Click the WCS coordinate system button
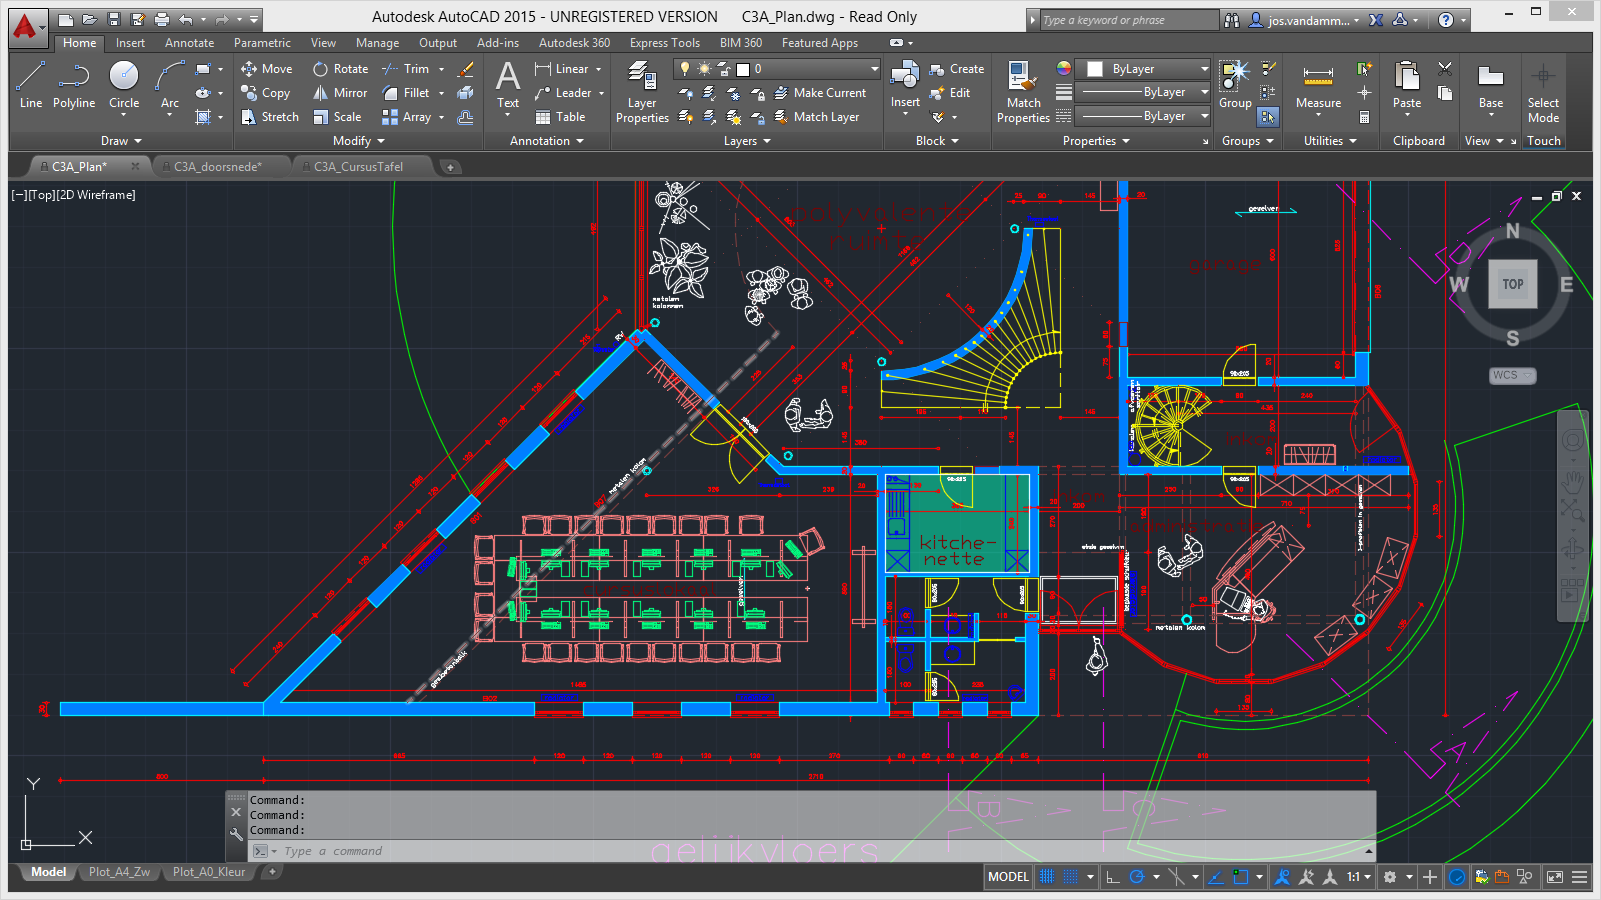 click(x=1512, y=376)
